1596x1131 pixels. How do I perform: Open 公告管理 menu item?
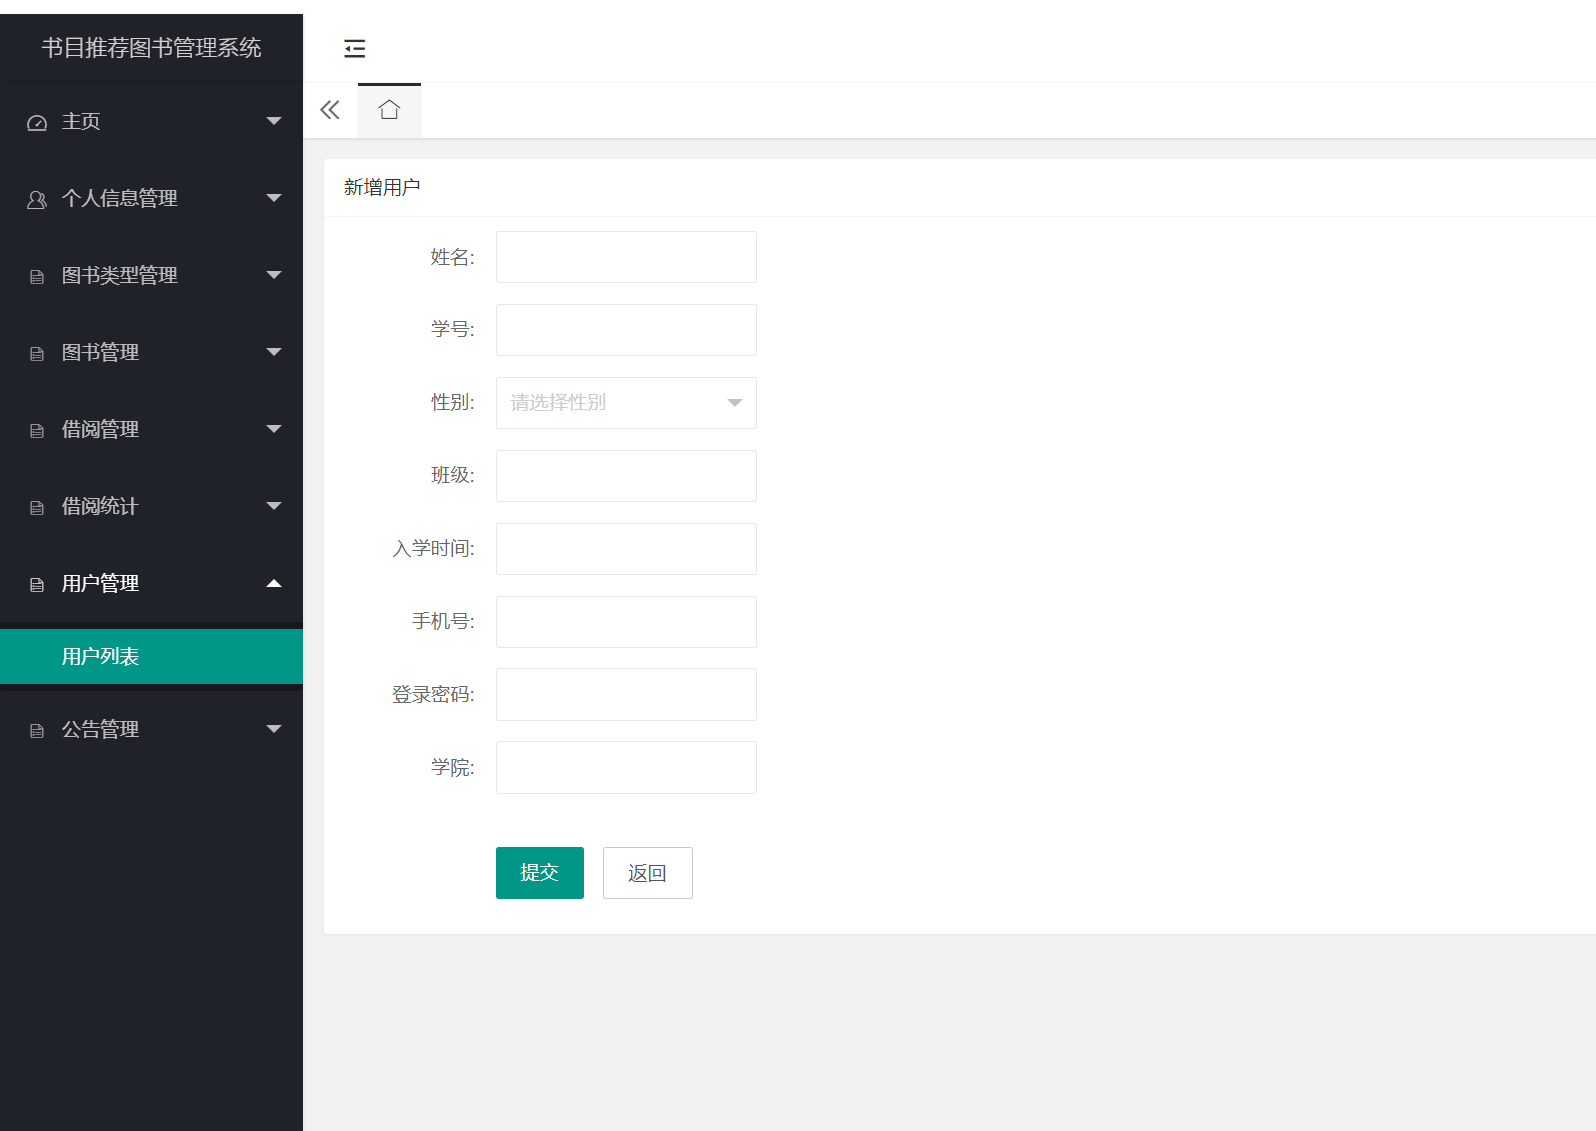coord(151,729)
